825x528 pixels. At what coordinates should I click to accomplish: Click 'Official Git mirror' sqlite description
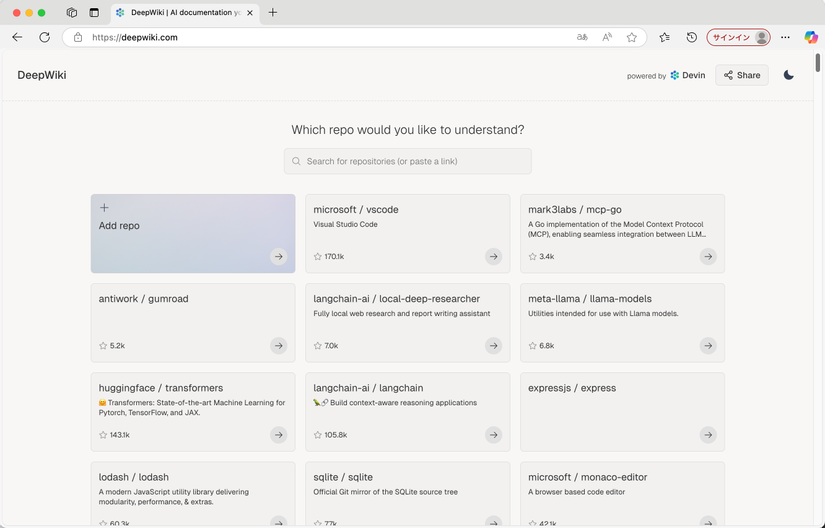[x=386, y=492]
